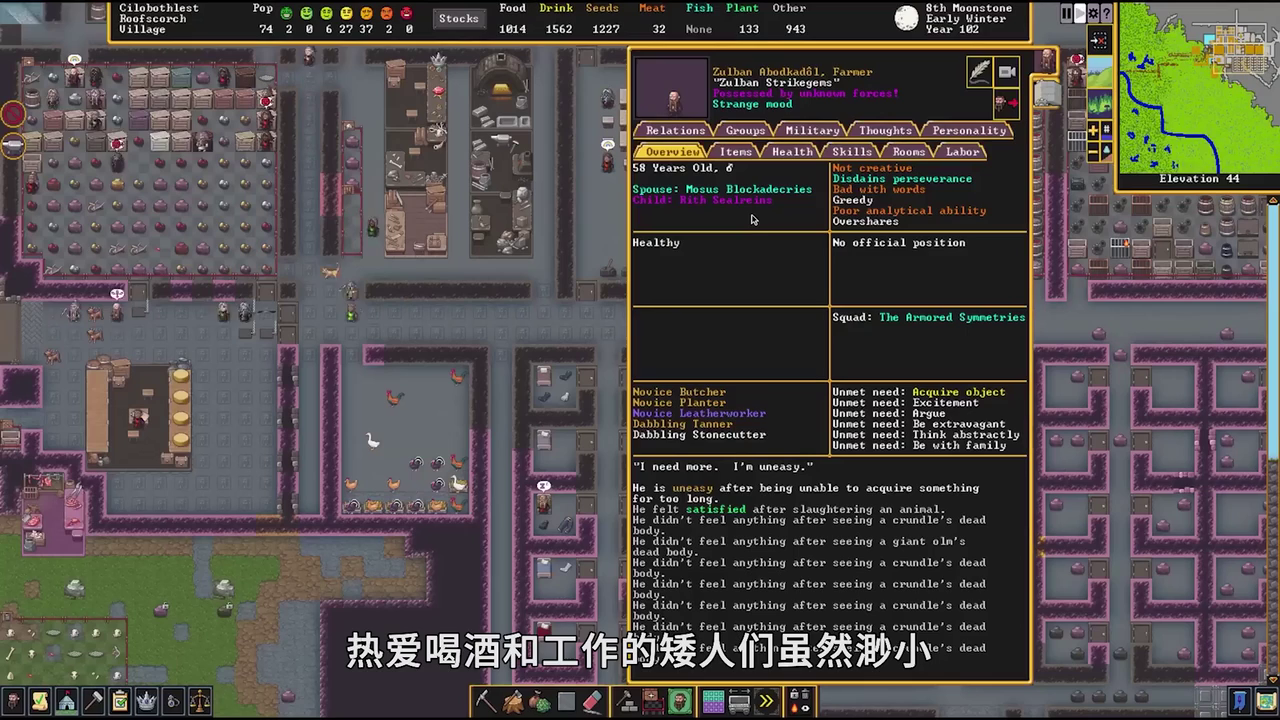Open the hauling minecart icon

(x=739, y=701)
